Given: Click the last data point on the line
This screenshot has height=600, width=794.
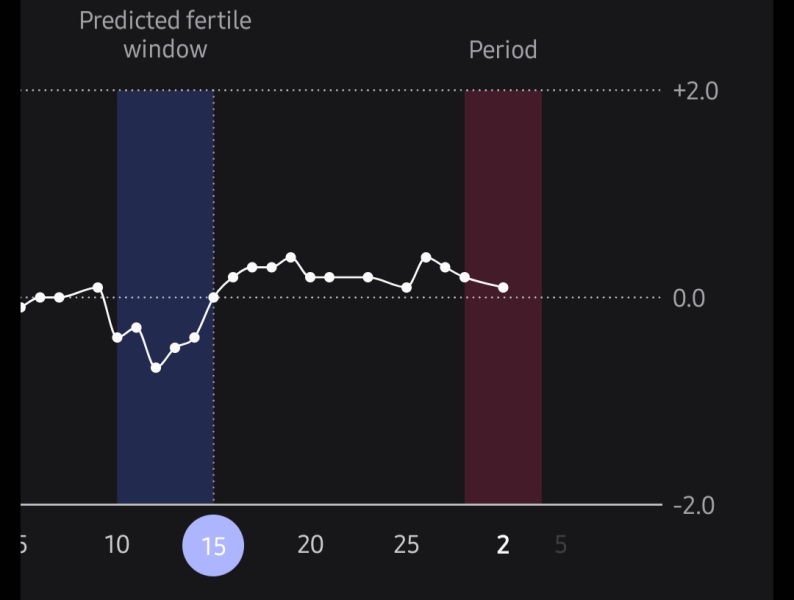Looking at the screenshot, I should [x=503, y=288].
